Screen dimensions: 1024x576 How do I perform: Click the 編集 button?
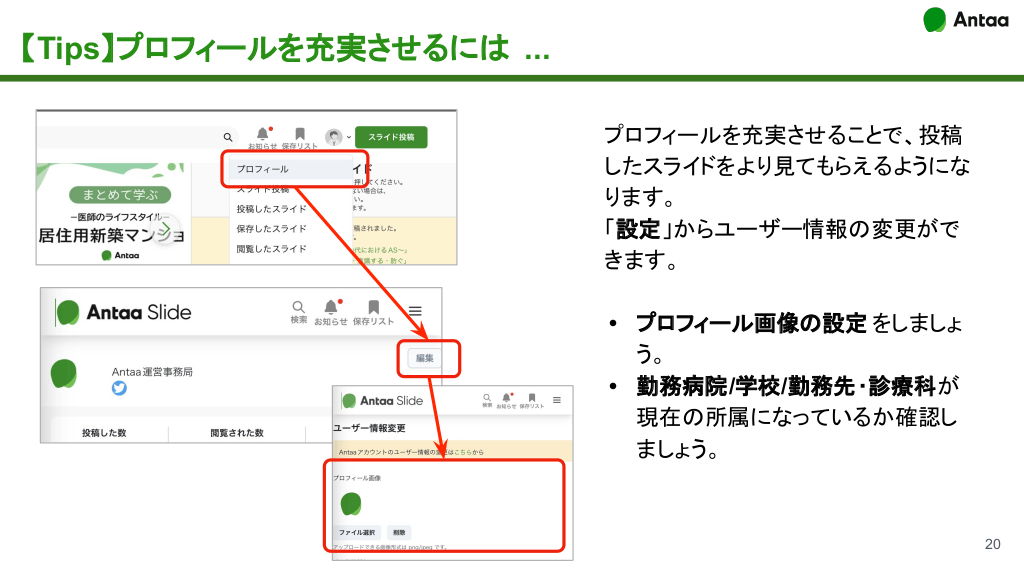[424, 357]
